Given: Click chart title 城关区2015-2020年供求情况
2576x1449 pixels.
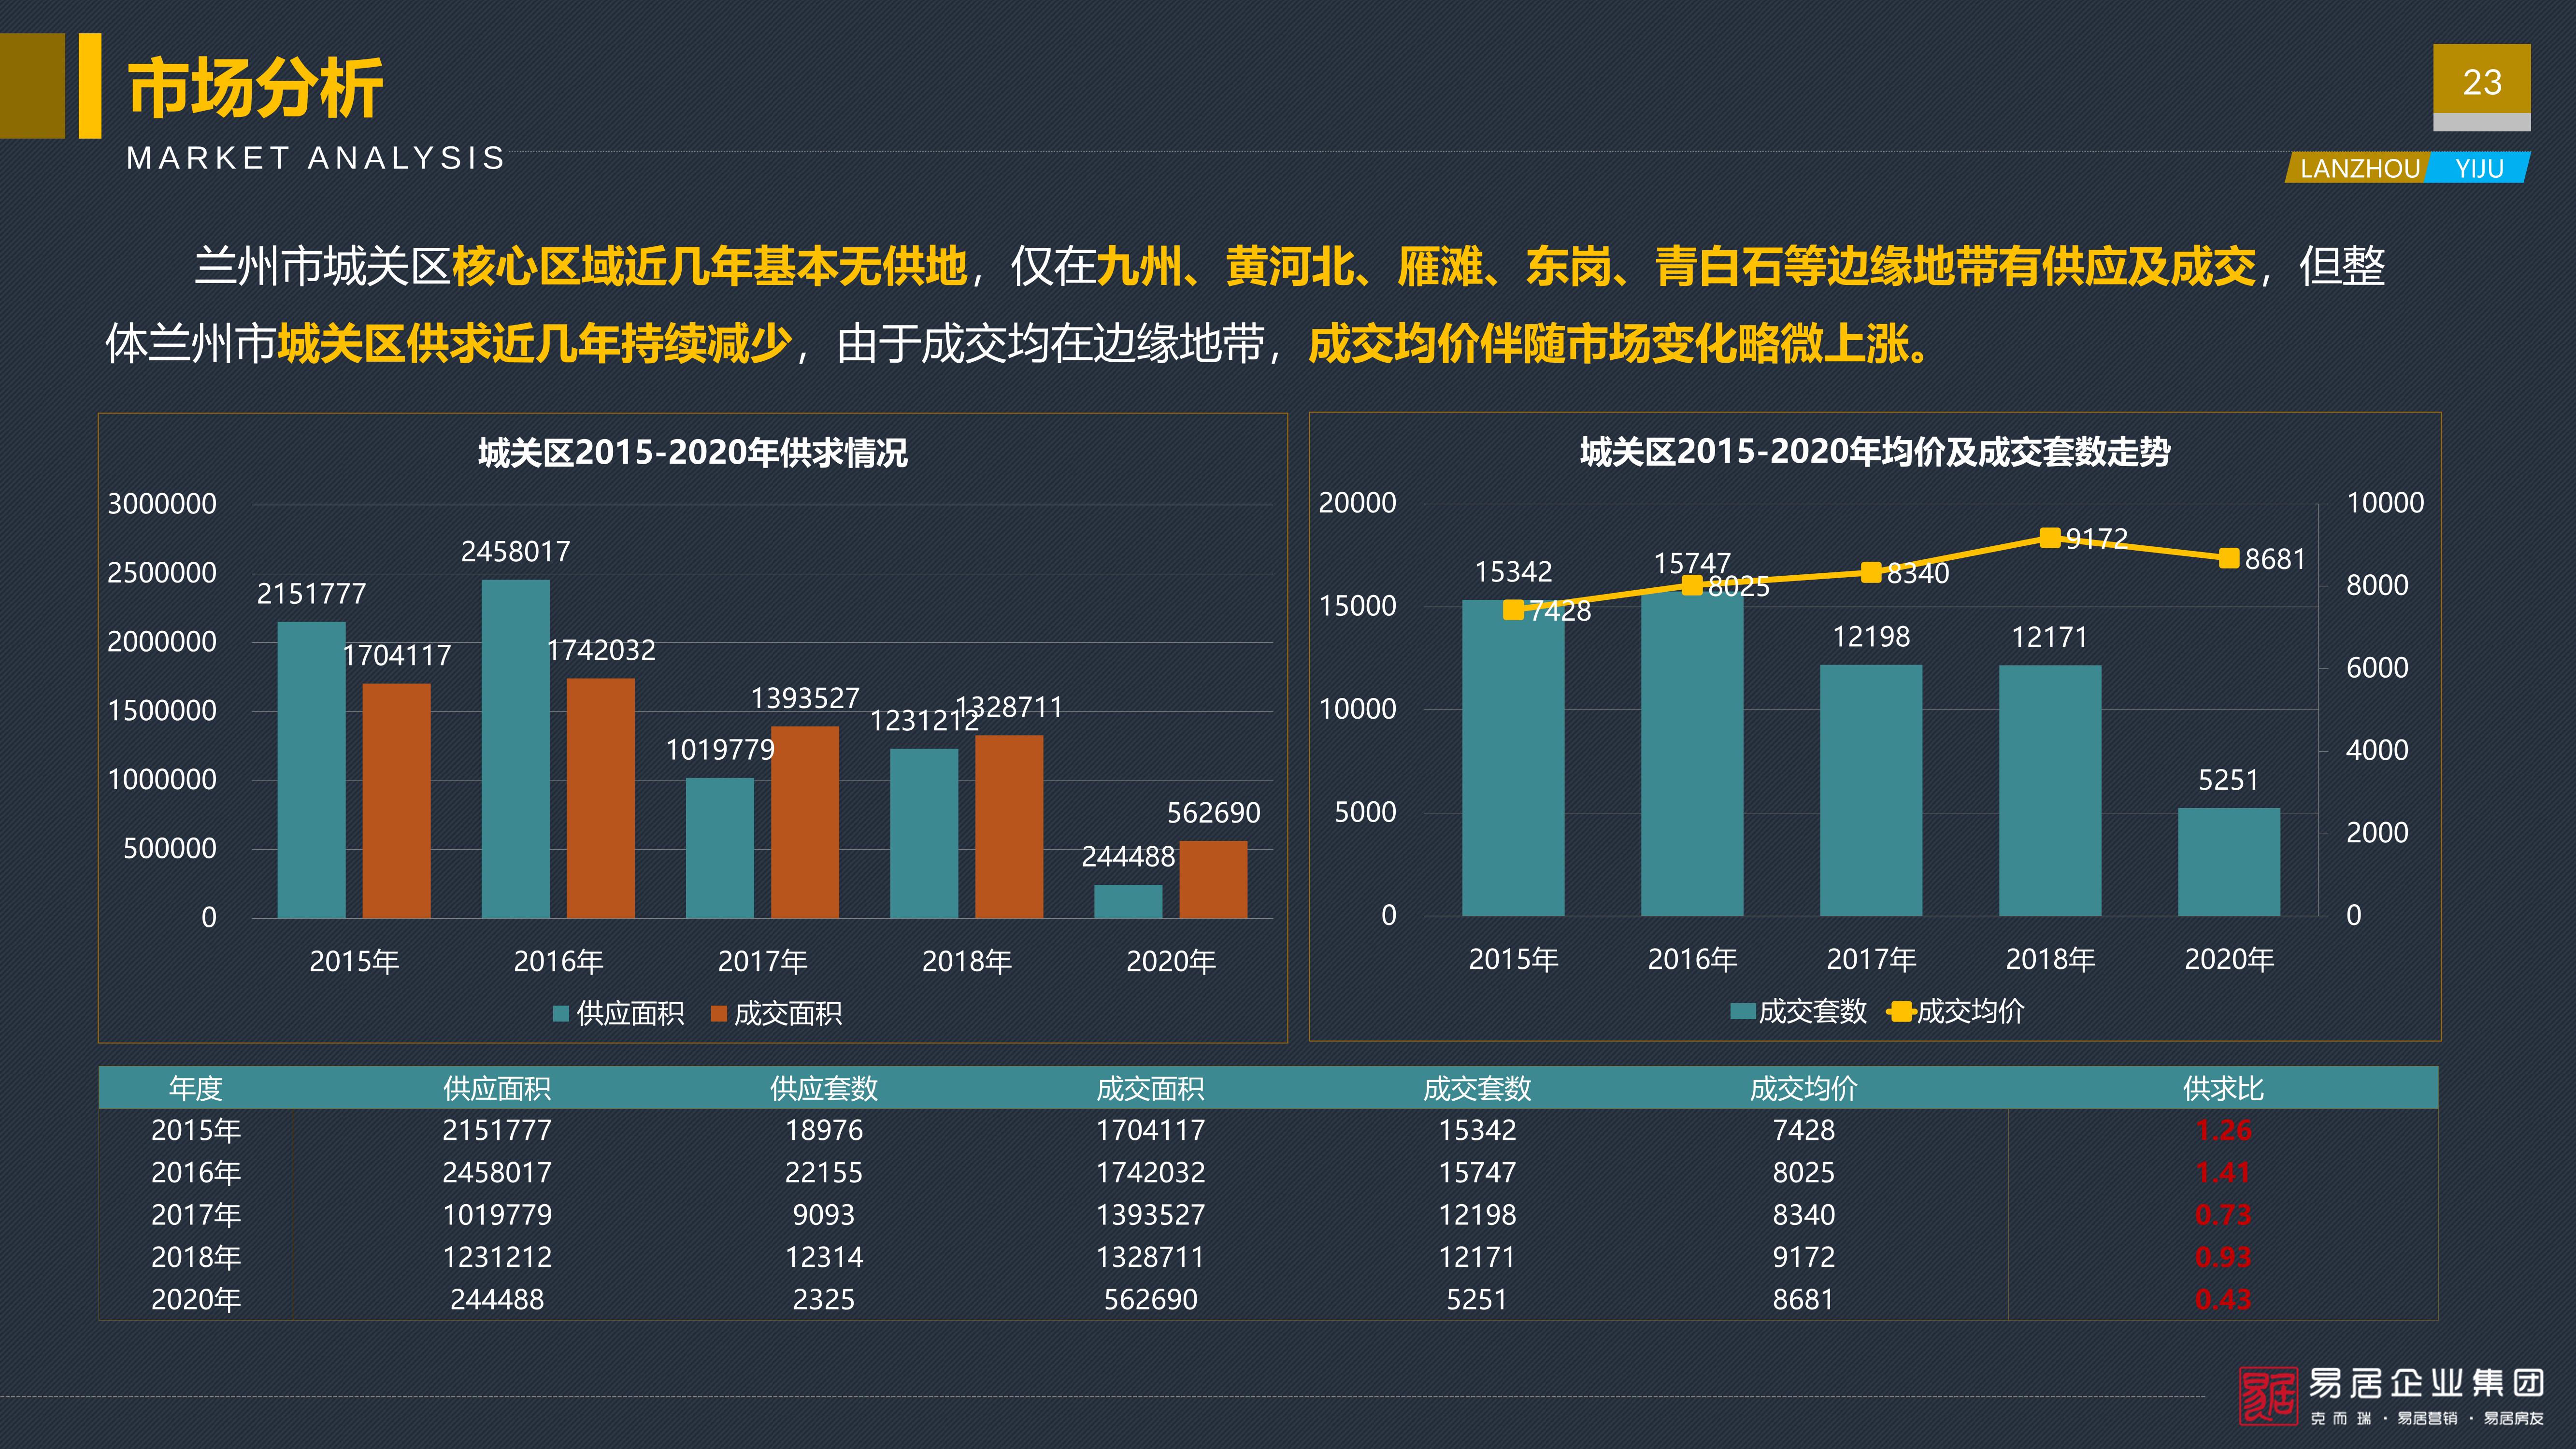Looking at the screenshot, I should point(692,453).
